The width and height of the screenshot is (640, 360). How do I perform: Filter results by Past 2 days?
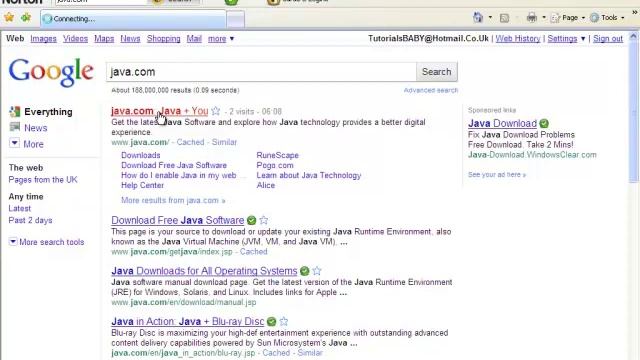click(30, 220)
